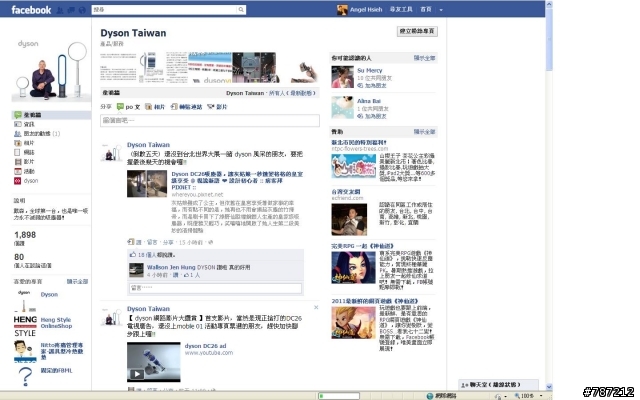Click the scrollbar down arrow
640x400 pixels.
tap(549, 387)
